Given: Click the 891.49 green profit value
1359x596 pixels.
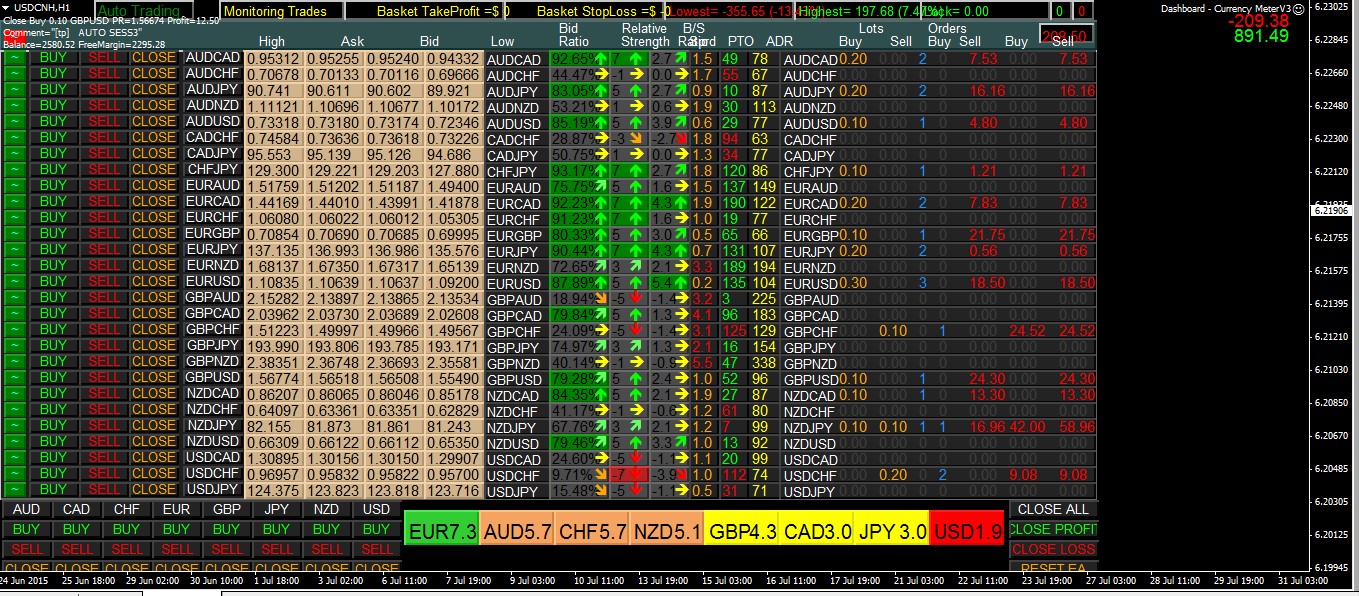Looking at the screenshot, I should pyautogui.click(x=1261, y=36).
